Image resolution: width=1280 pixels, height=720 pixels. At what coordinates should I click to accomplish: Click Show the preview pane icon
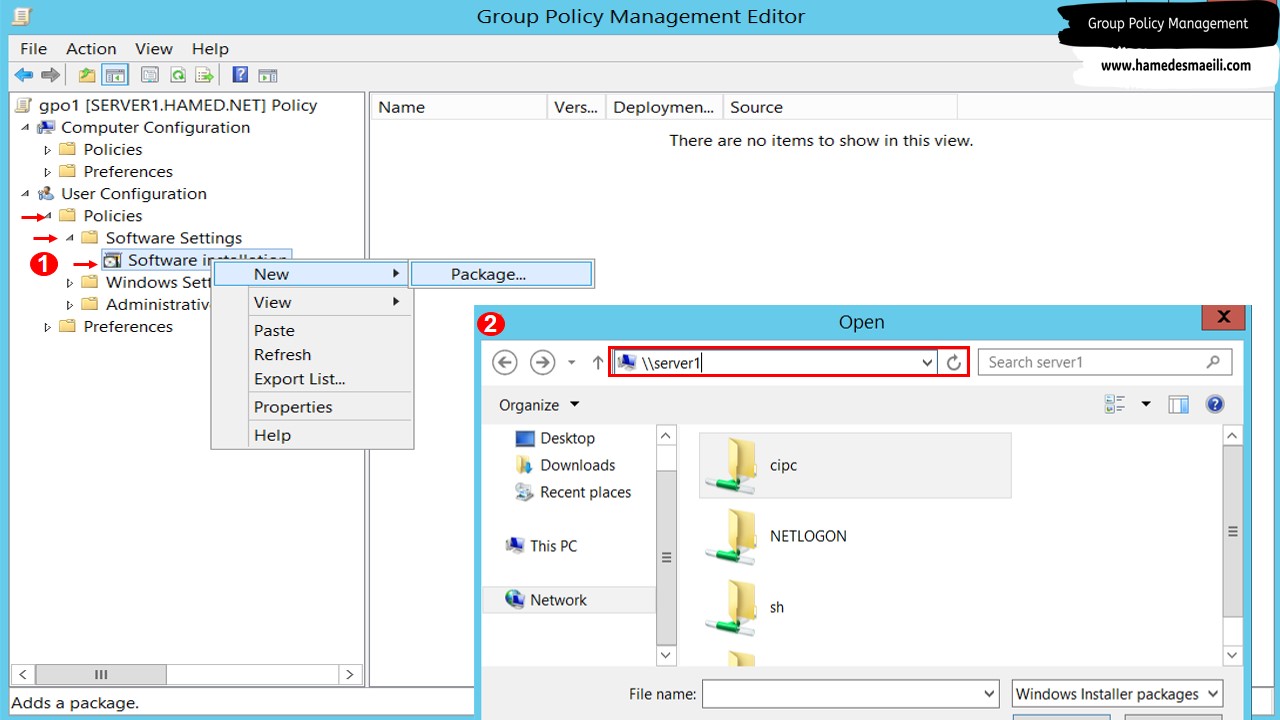click(x=1179, y=404)
